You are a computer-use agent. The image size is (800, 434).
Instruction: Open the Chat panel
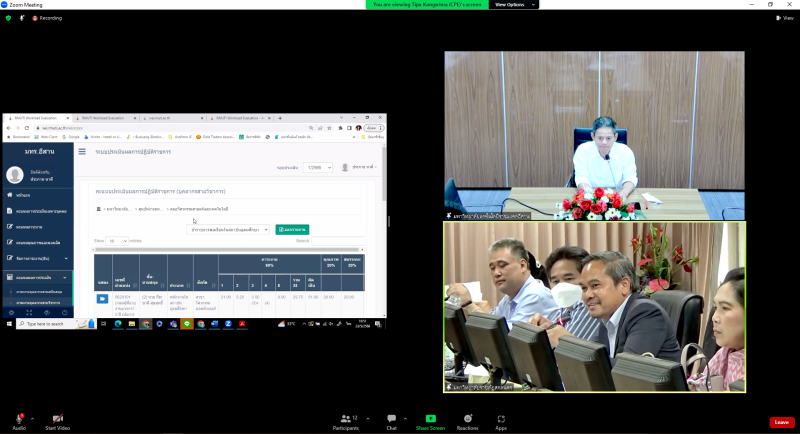(391, 420)
